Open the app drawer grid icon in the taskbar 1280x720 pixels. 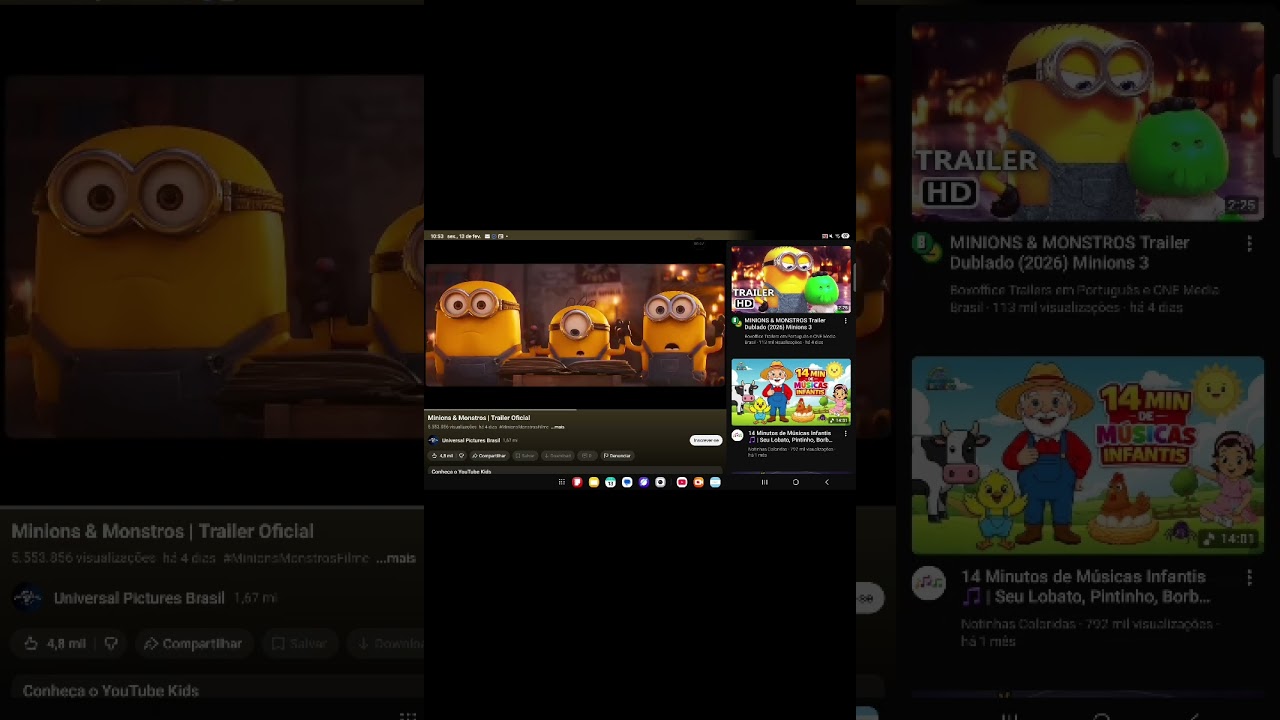point(562,482)
